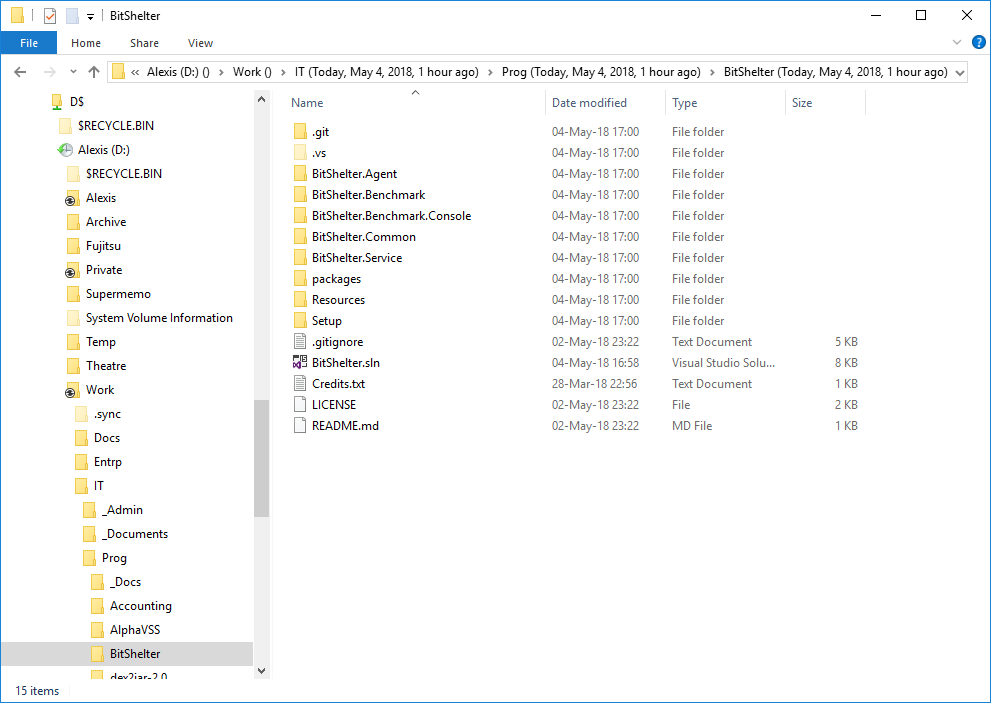Select LICENSE file icon
Viewport: 991px width, 703px height.
(300, 405)
